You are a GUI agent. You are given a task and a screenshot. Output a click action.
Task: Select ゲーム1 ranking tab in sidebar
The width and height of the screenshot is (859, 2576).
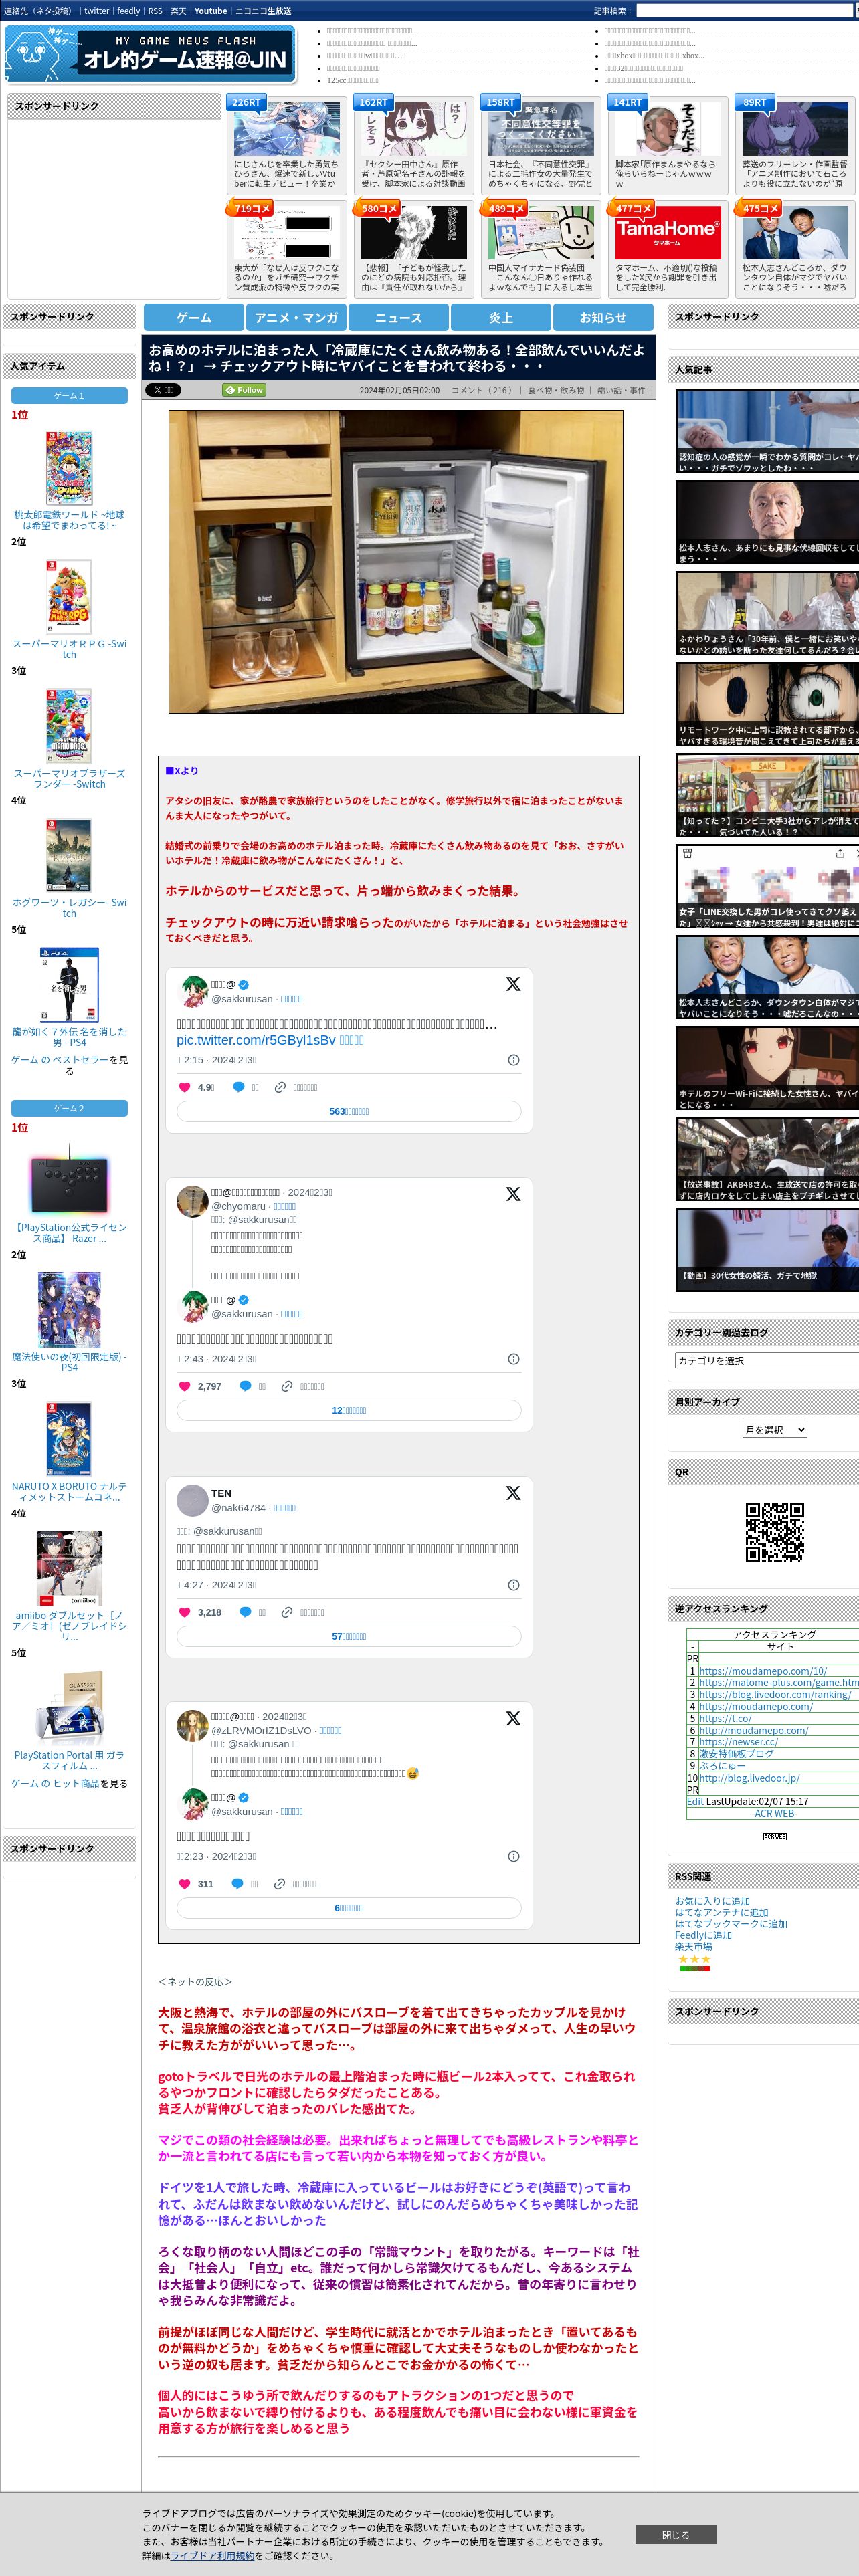point(69,395)
